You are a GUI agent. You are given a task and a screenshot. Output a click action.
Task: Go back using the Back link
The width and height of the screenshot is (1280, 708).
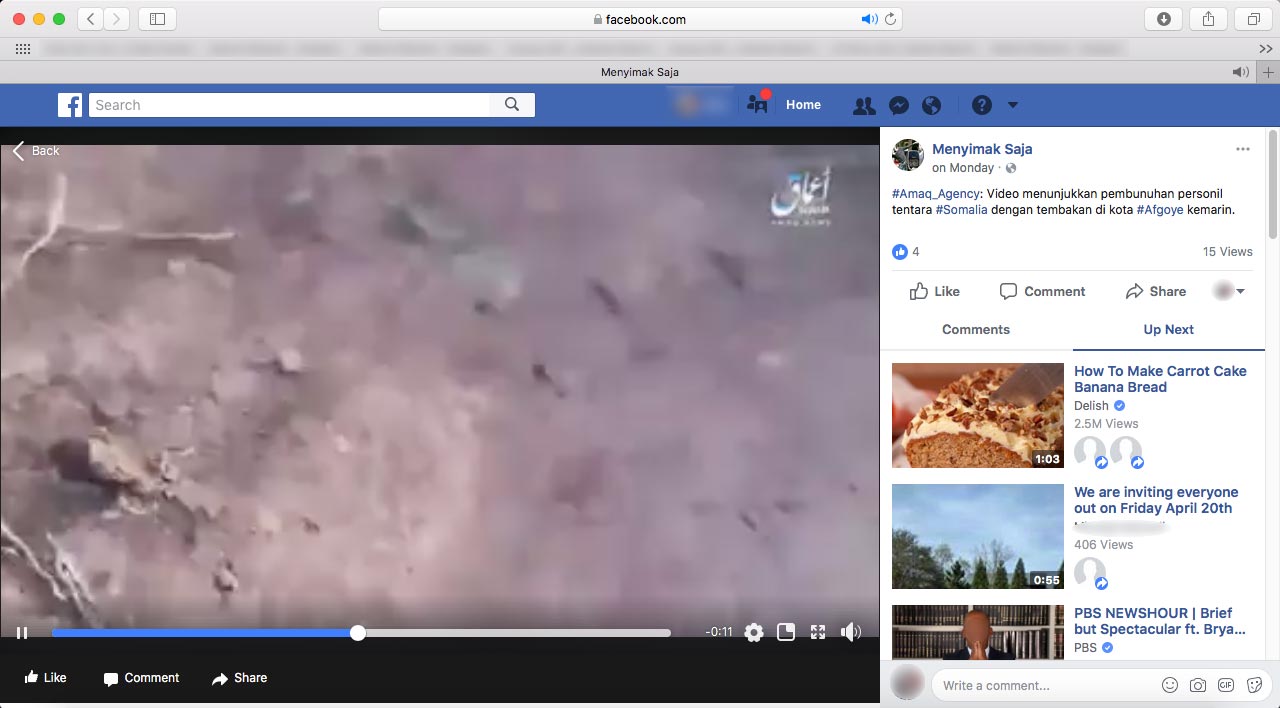36,151
